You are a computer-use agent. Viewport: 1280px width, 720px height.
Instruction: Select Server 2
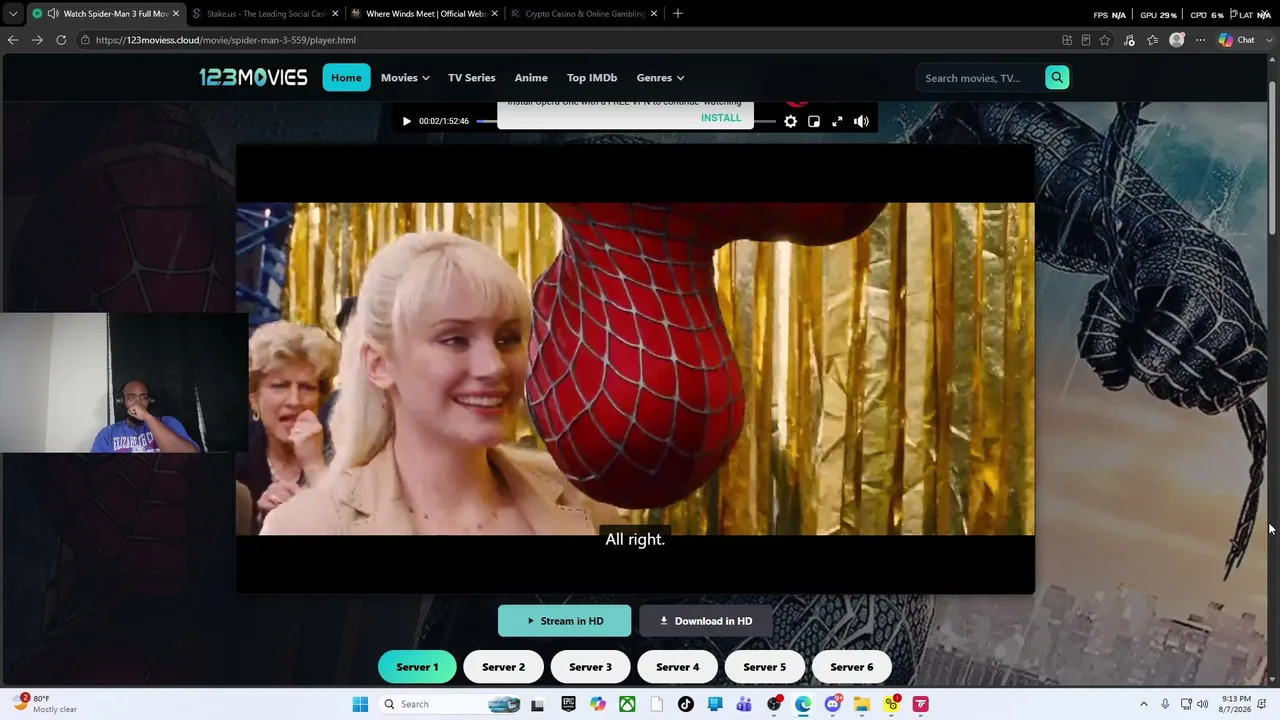click(x=503, y=667)
